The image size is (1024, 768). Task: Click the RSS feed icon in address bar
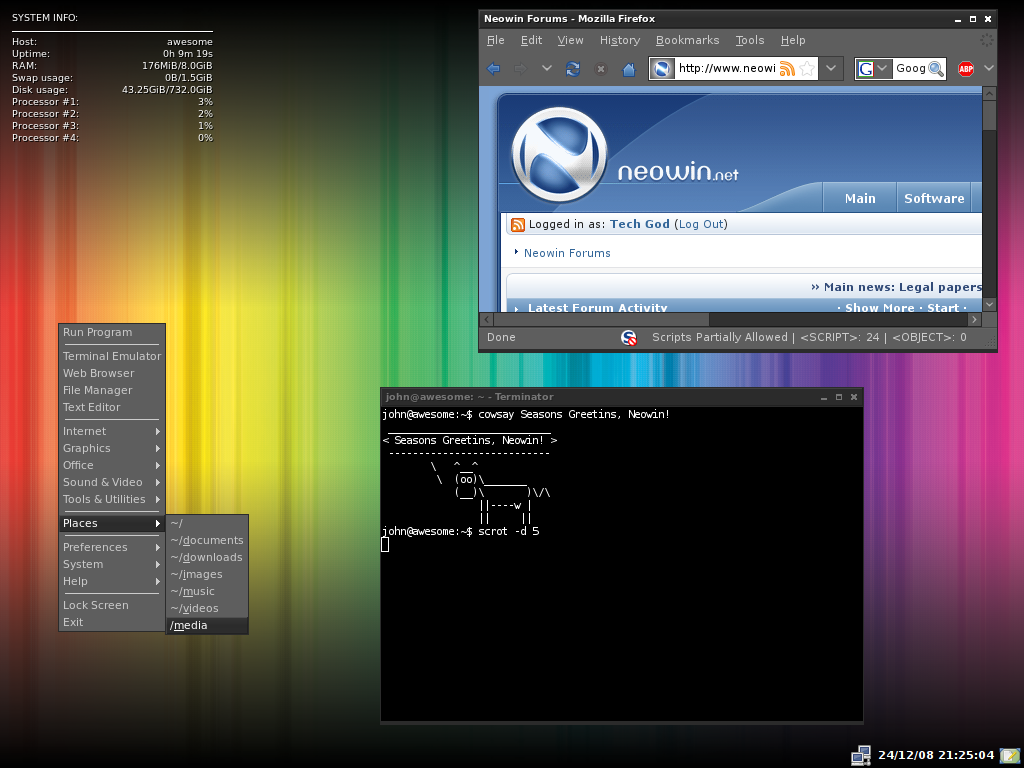787,69
